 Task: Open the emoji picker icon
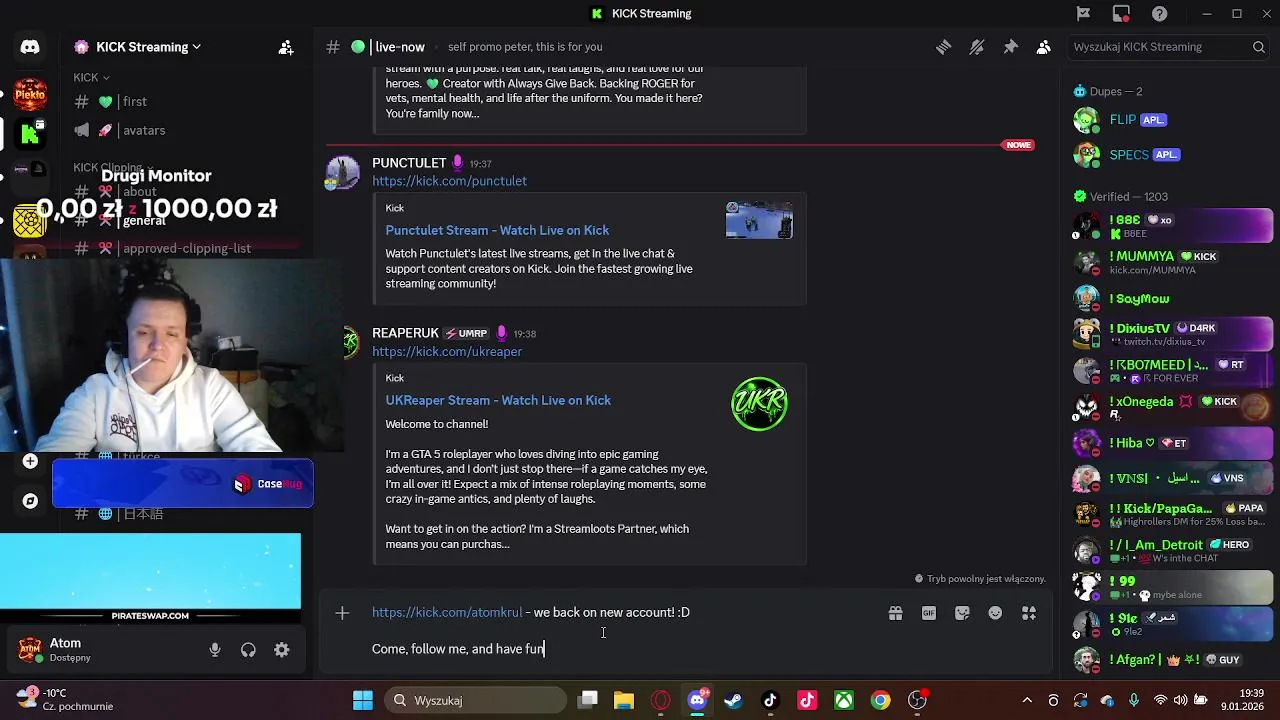pos(995,613)
